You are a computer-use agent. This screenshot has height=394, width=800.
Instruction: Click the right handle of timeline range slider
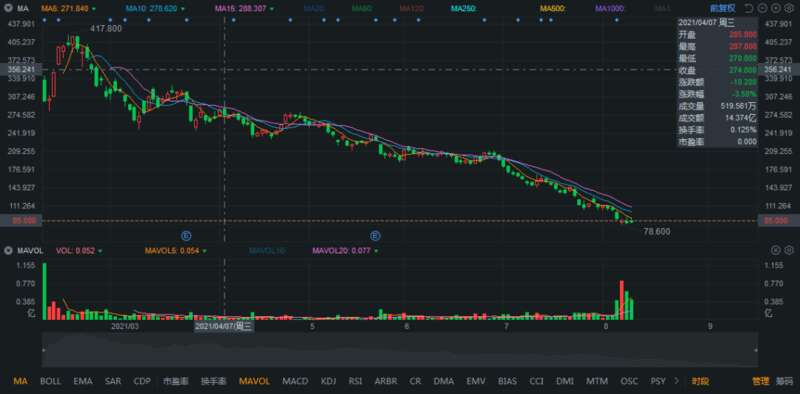(756, 350)
